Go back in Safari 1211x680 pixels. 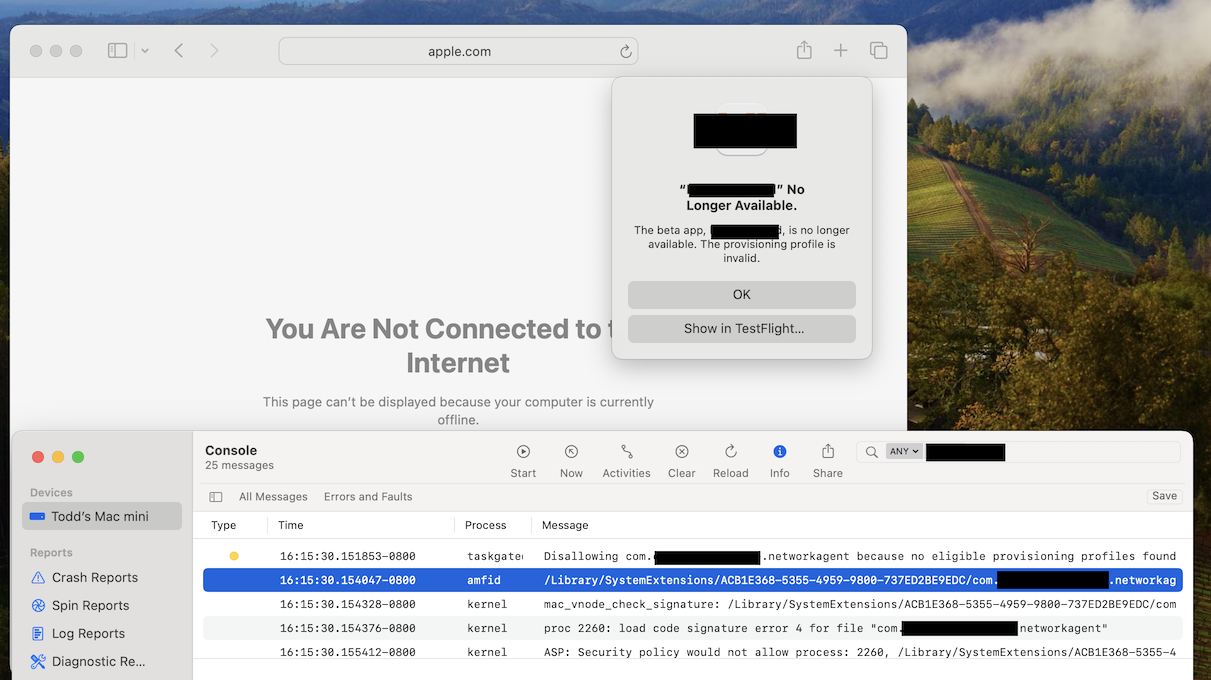pyautogui.click(x=179, y=51)
